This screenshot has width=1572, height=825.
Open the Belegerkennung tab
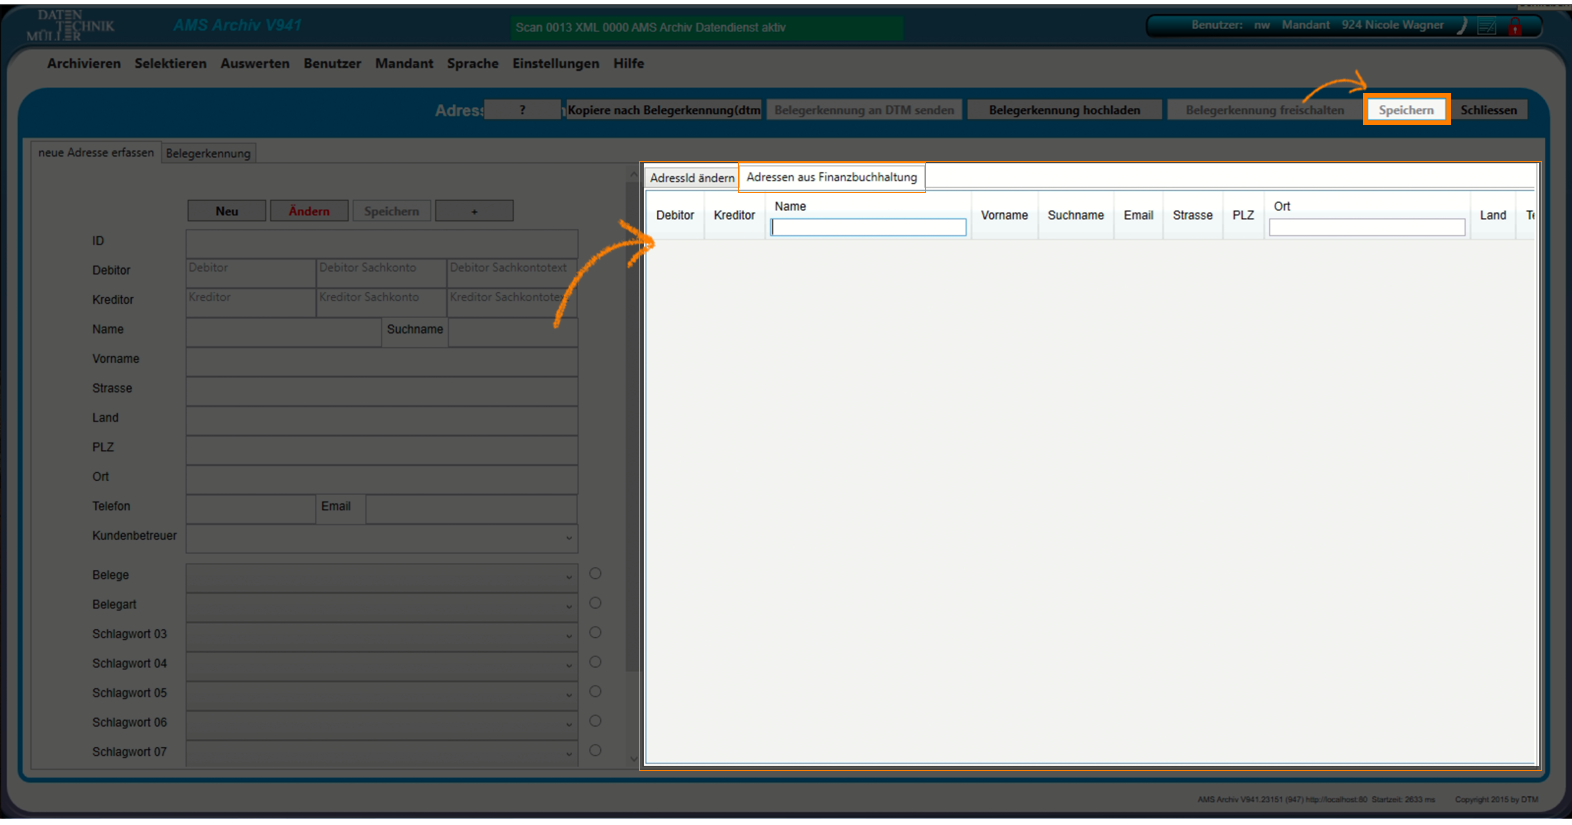208,153
